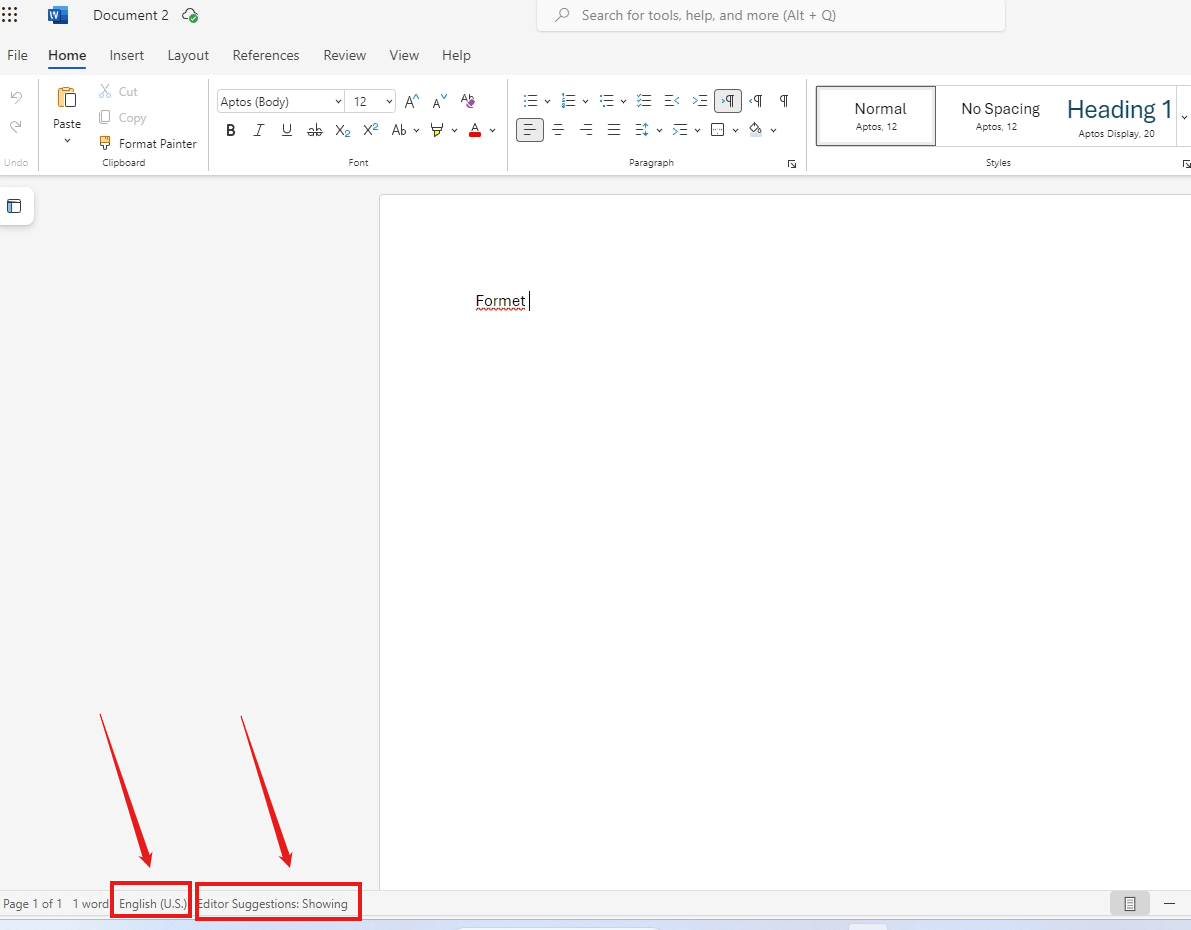Apply italic formatting
Viewport: 1191px width, 930px height.
pos(259,130)
